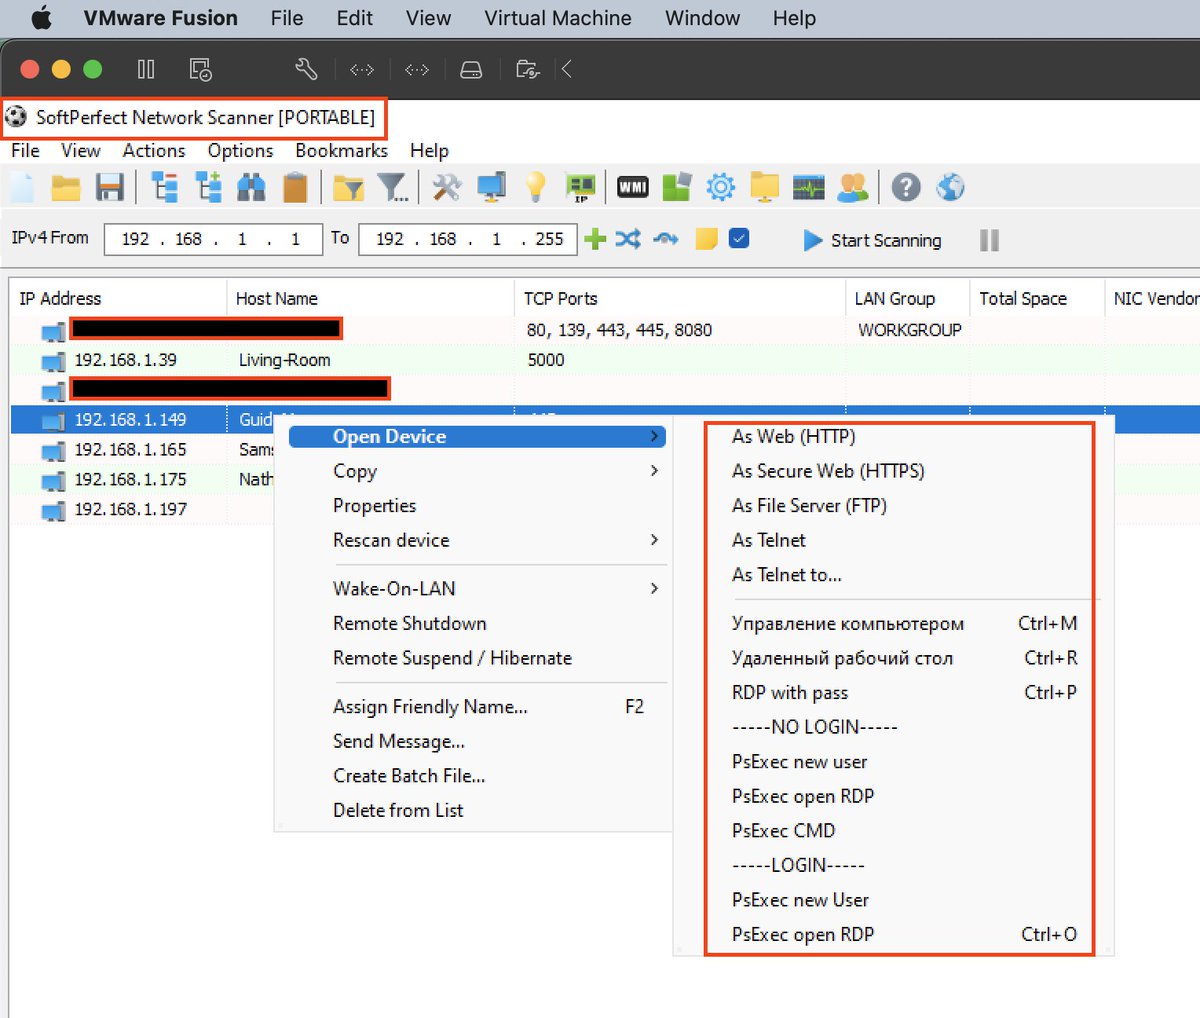Click the Save floppy disk toolbar icon
The image size is (1200, 1018).
tap(109, 187)
